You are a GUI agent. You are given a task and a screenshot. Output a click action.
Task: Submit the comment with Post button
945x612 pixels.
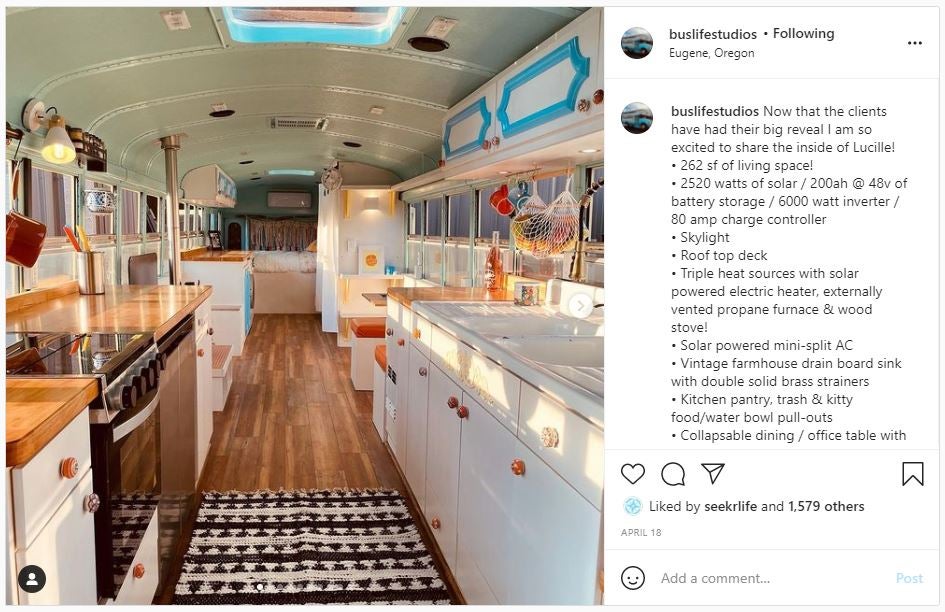(x=909, y=578)
